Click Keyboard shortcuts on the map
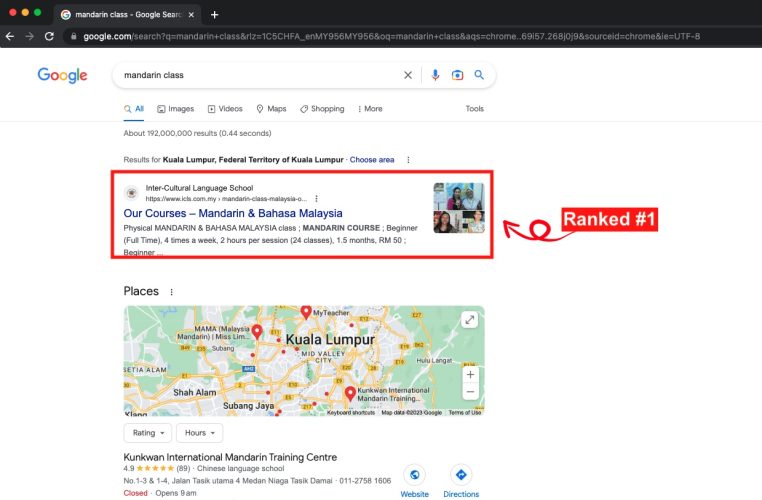Screen dimensions: 762x500 pyautogui.click(x=351, y=413)
